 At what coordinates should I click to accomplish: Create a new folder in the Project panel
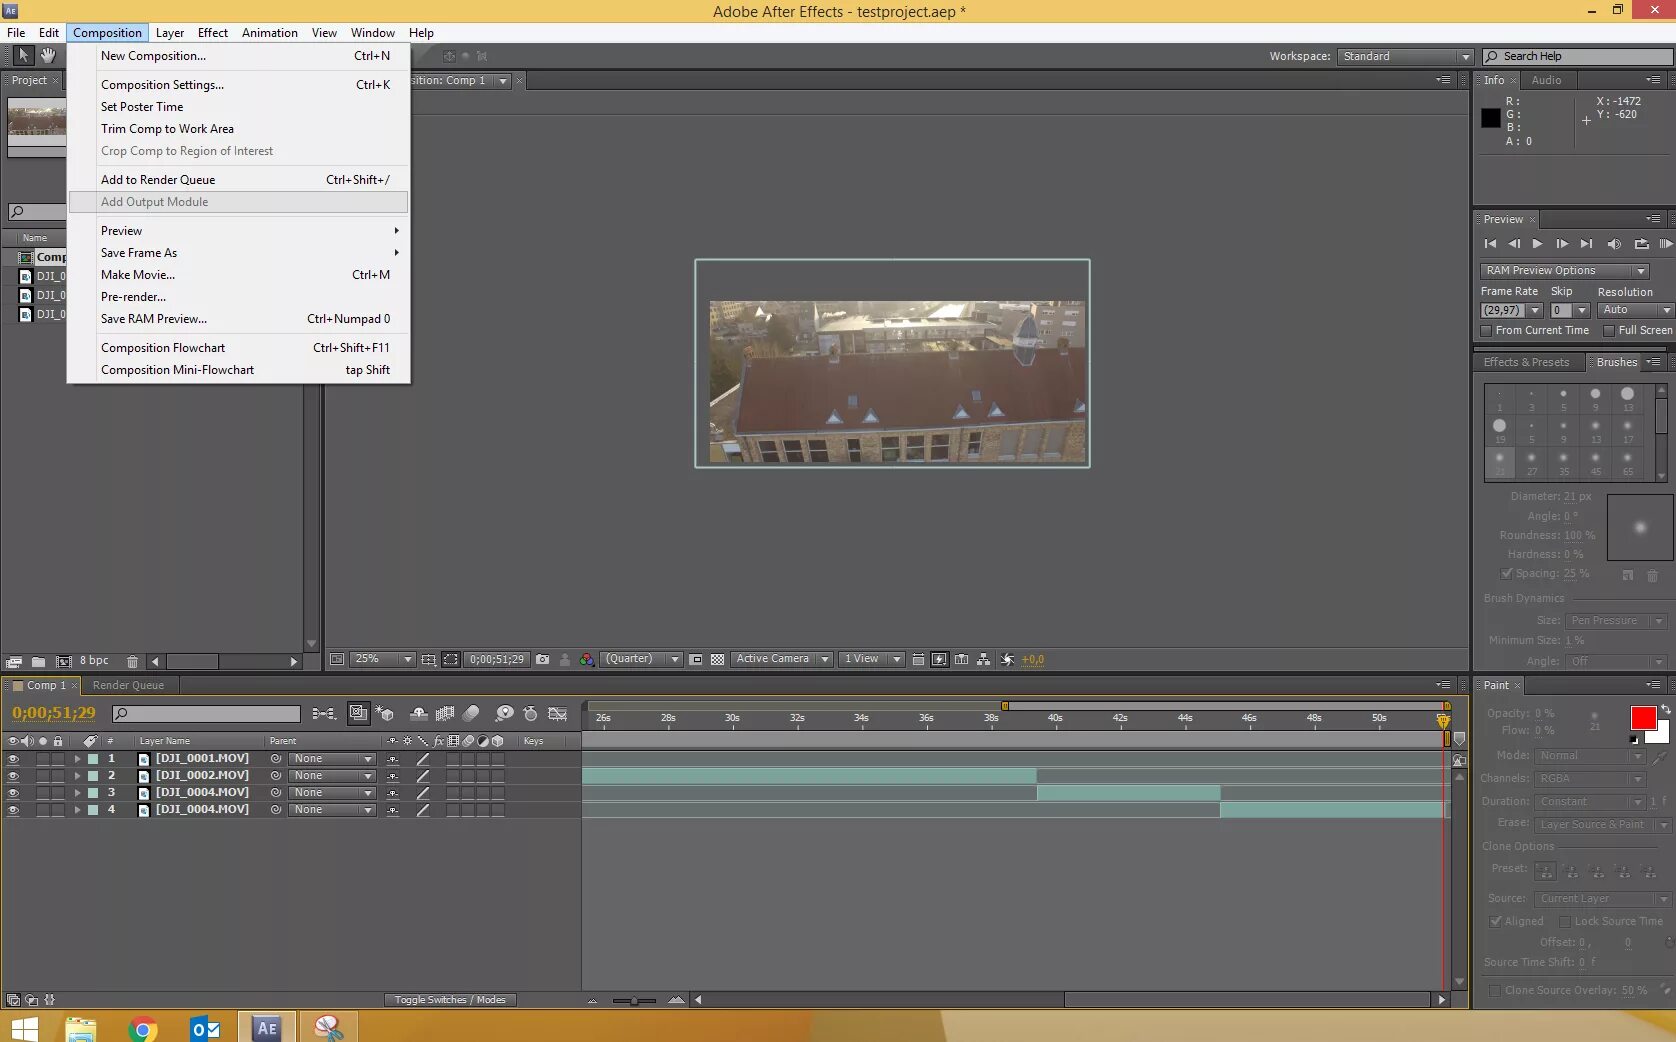click(x=38, y=661)
